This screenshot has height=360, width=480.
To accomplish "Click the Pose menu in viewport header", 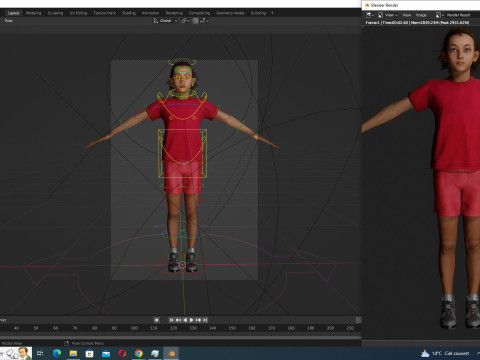I will click(9, 21).
